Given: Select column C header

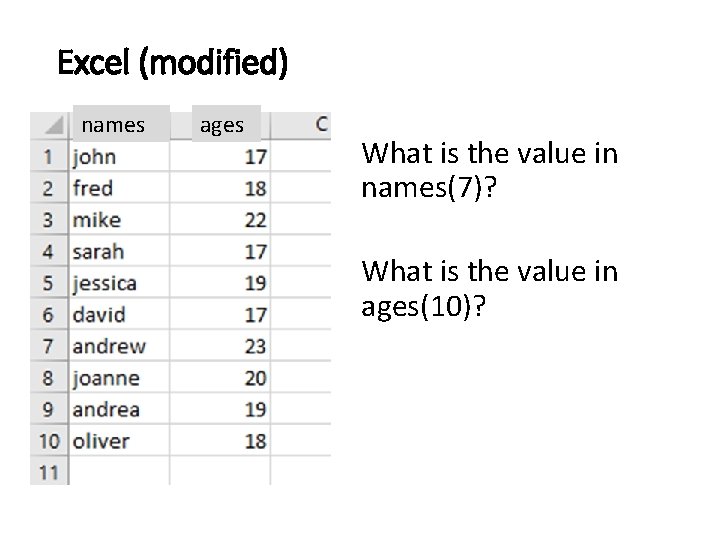Looking at the screenshot, I should coord(301,124).
